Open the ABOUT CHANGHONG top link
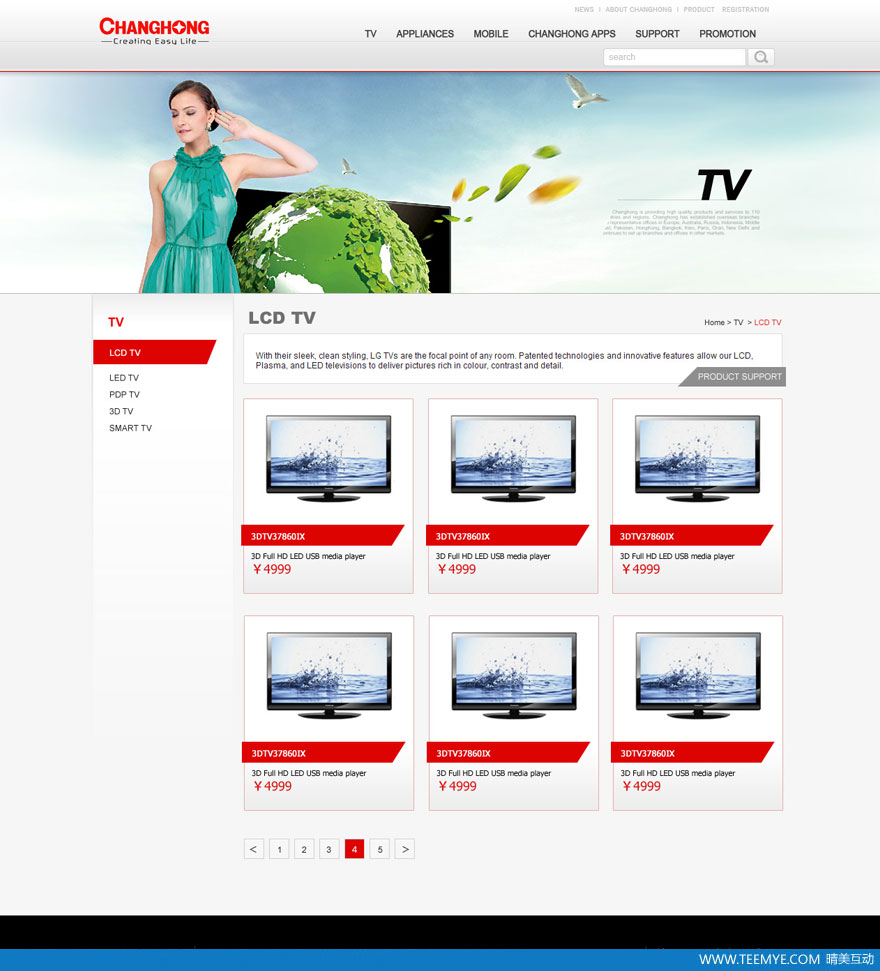Image resolution: width=880 pixels, height=971 pixels. [x=638, y=9]
